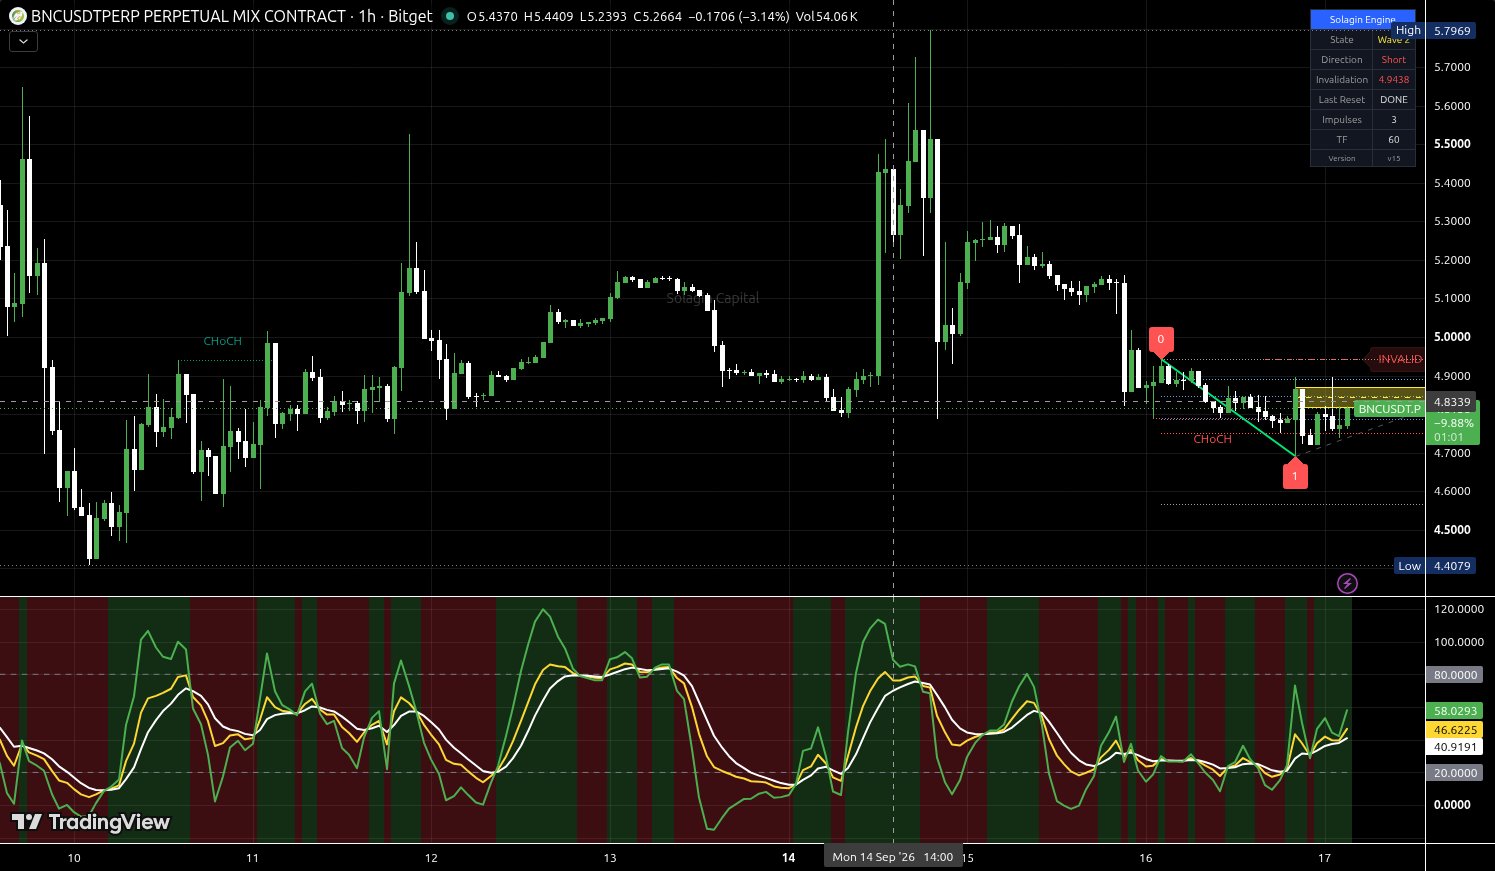This screenshot has width=1495, height=871.
Task: Click bold date 14 on the time axis
Action: [788, 858]
